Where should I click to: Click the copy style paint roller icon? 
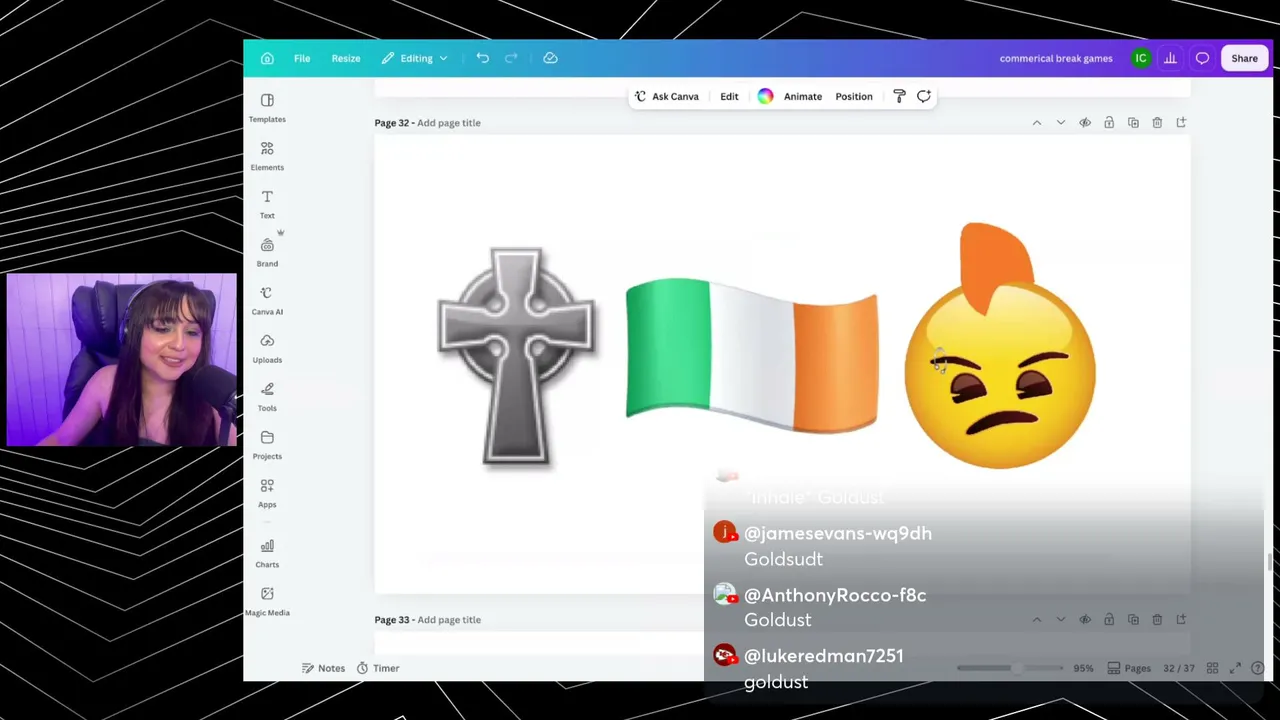[899, 96]
